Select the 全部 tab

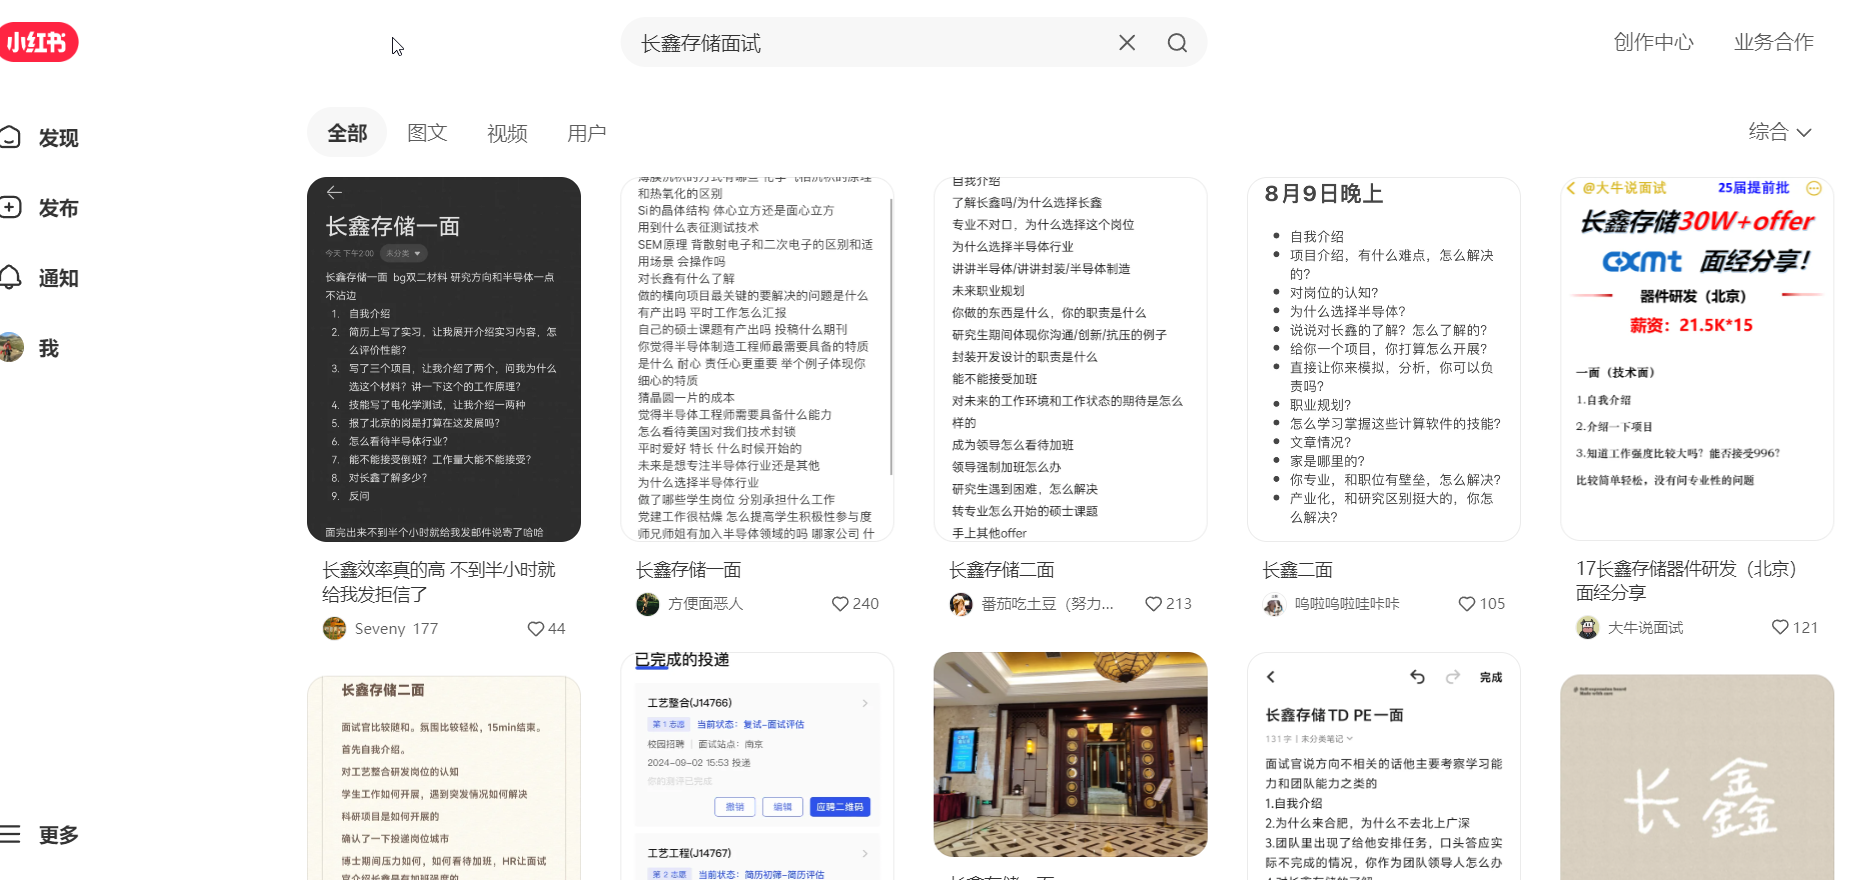coord(347,133)
